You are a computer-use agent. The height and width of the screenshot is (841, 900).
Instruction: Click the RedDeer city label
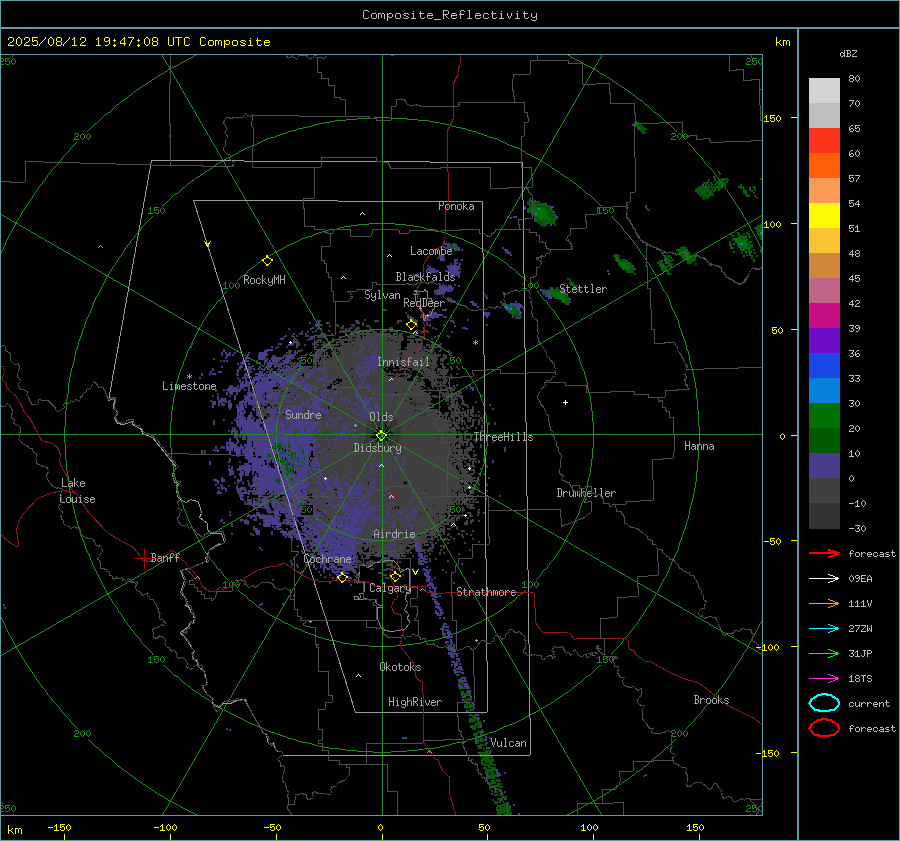click(424, 303)
